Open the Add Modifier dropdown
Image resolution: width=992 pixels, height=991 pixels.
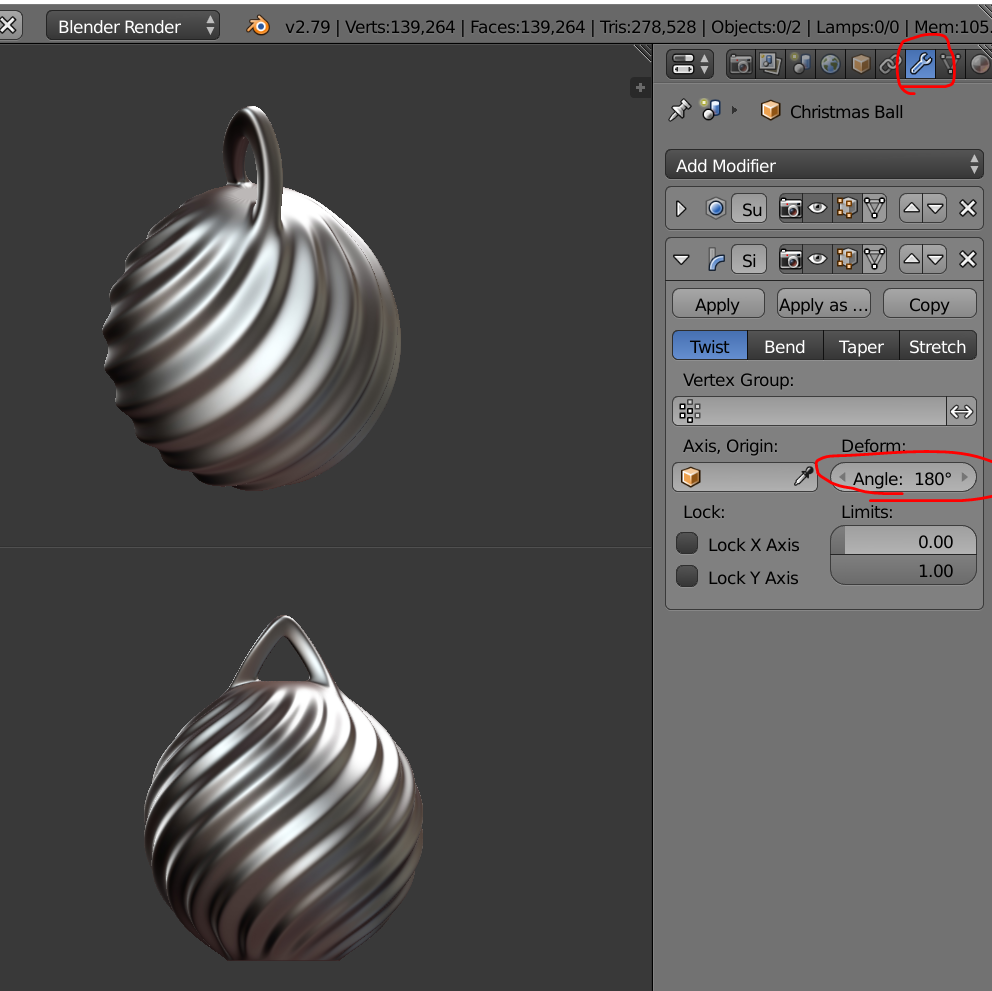click(824, 165)
